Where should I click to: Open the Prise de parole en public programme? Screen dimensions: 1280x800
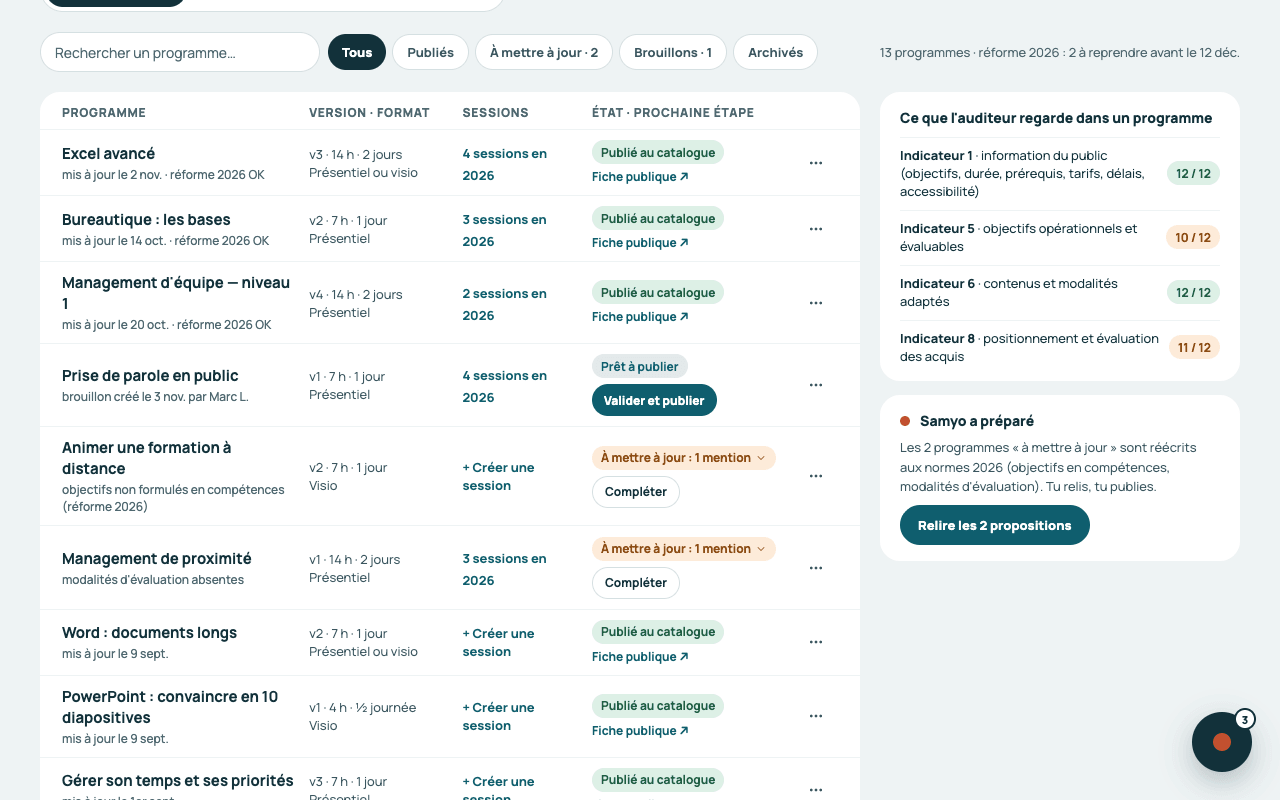pos(150,376)
